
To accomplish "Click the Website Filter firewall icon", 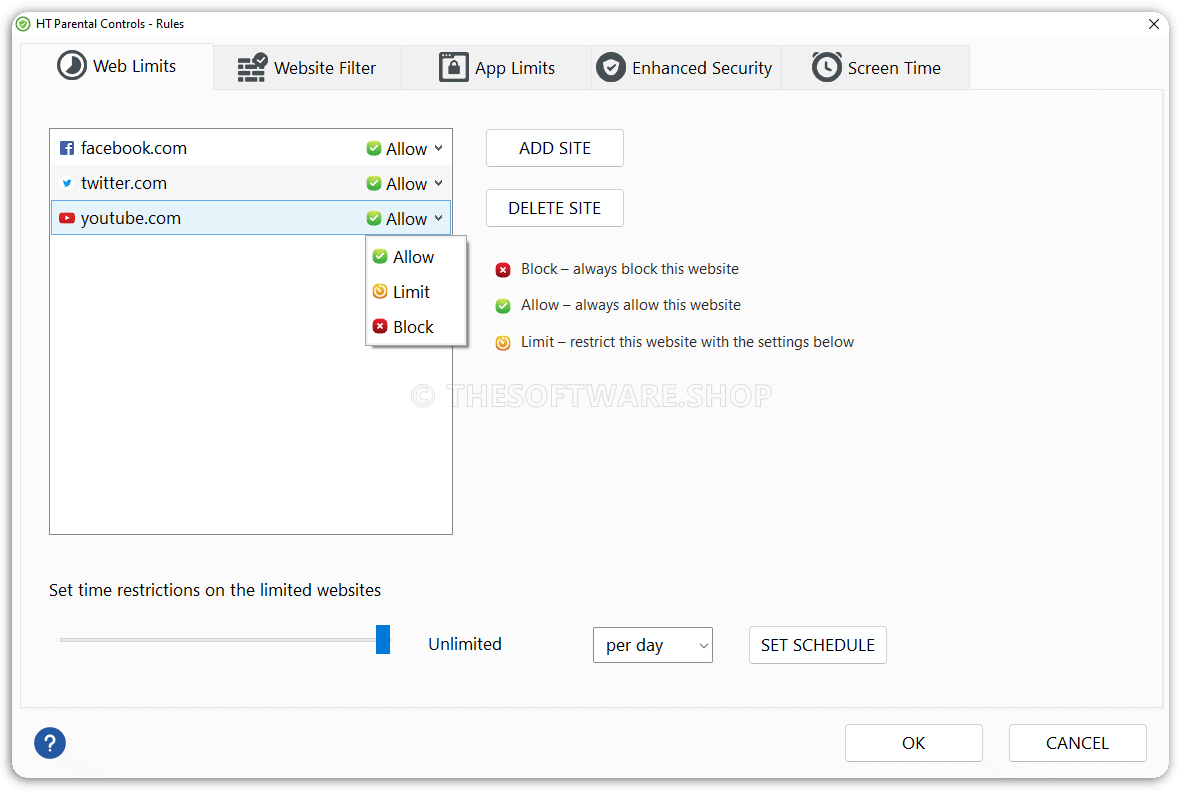I will coord(252,68).
